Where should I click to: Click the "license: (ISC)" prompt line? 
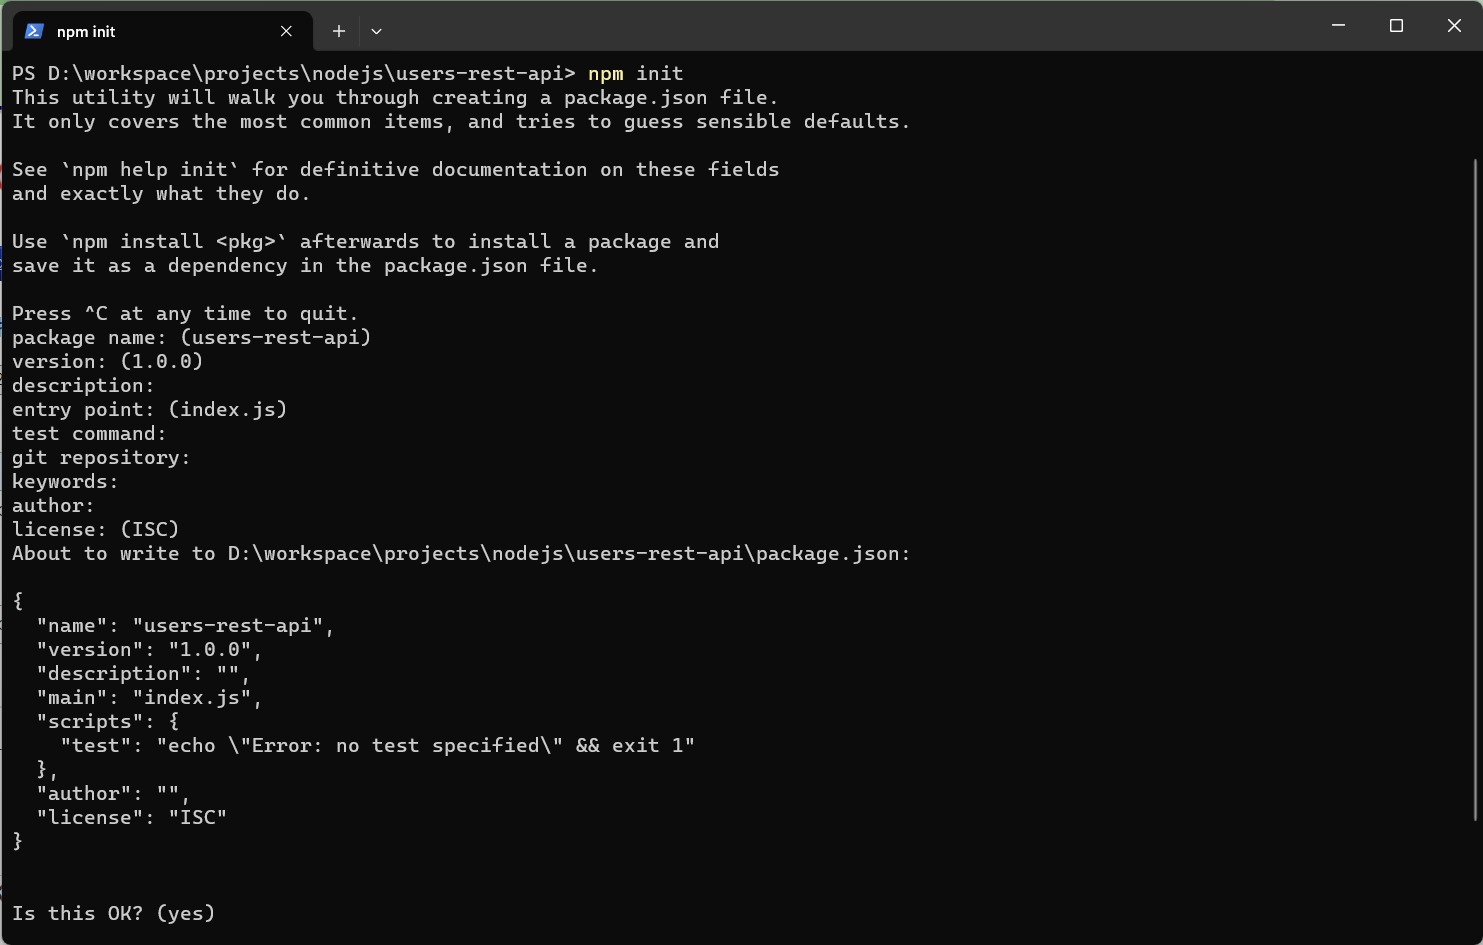[x=95, y=529]
